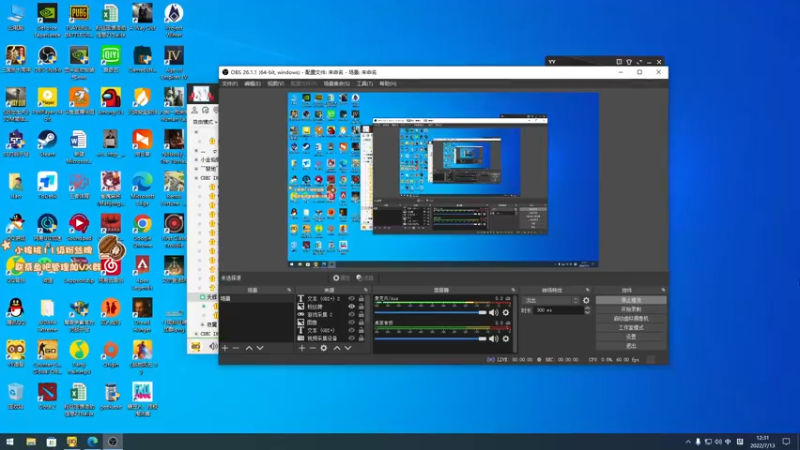
Task: Click the 开始录制 start recording button
Action: click(x=631, y=309)
